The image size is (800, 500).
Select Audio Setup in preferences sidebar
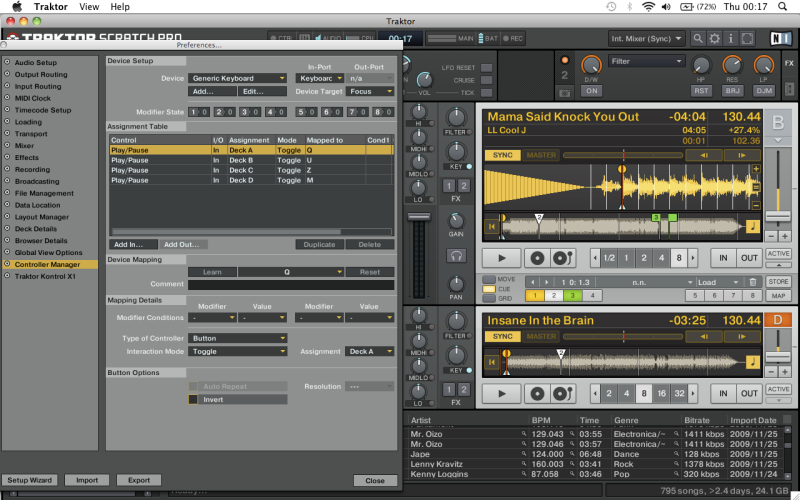[x=36, y=62]
